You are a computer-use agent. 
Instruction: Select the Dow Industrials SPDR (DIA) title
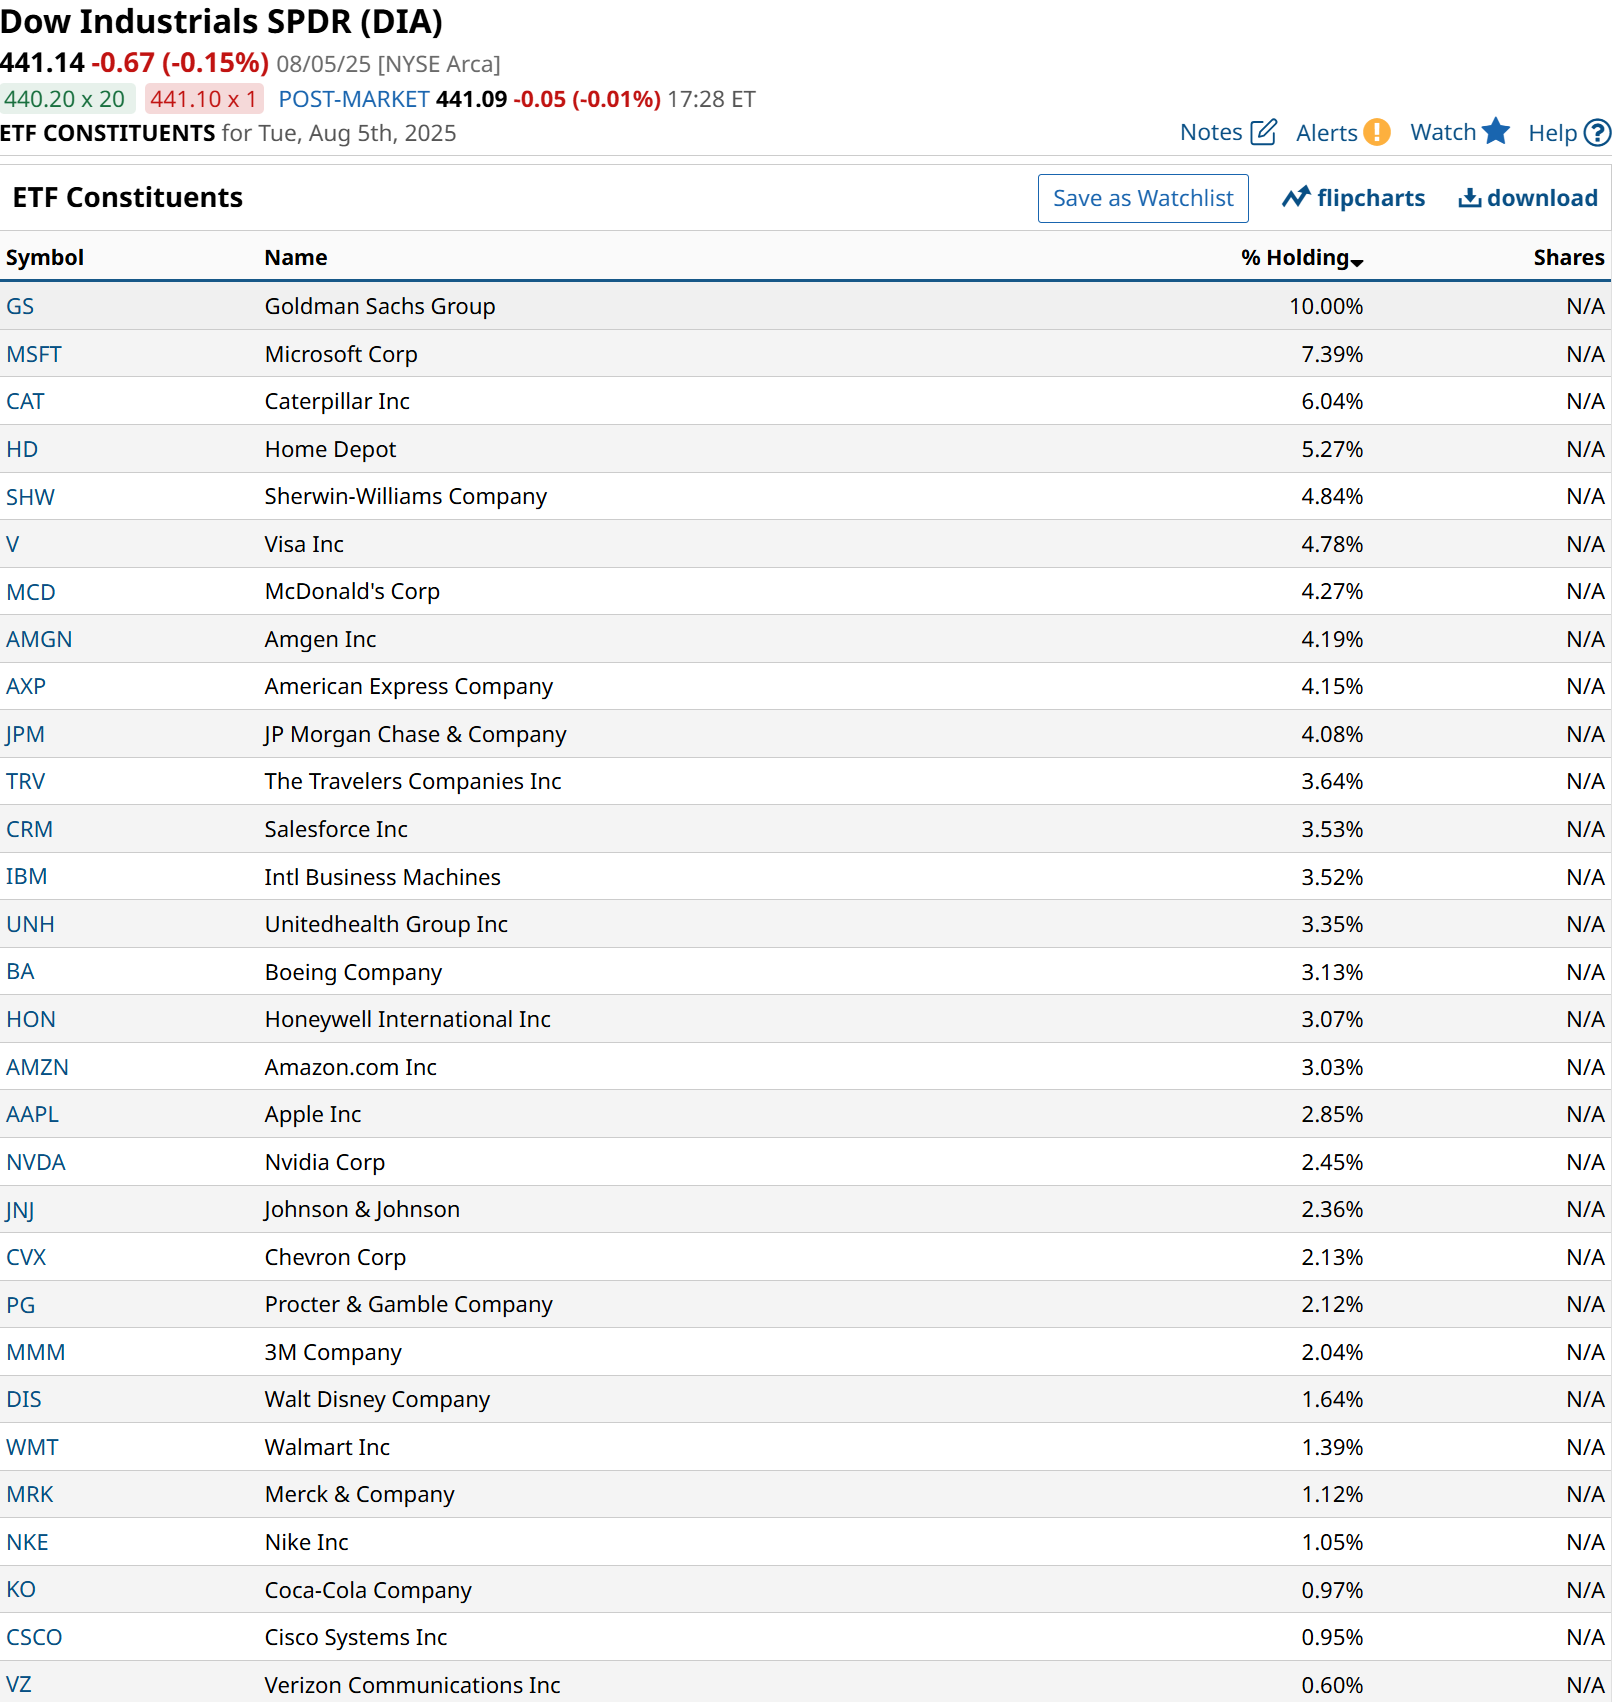(222, 21)
